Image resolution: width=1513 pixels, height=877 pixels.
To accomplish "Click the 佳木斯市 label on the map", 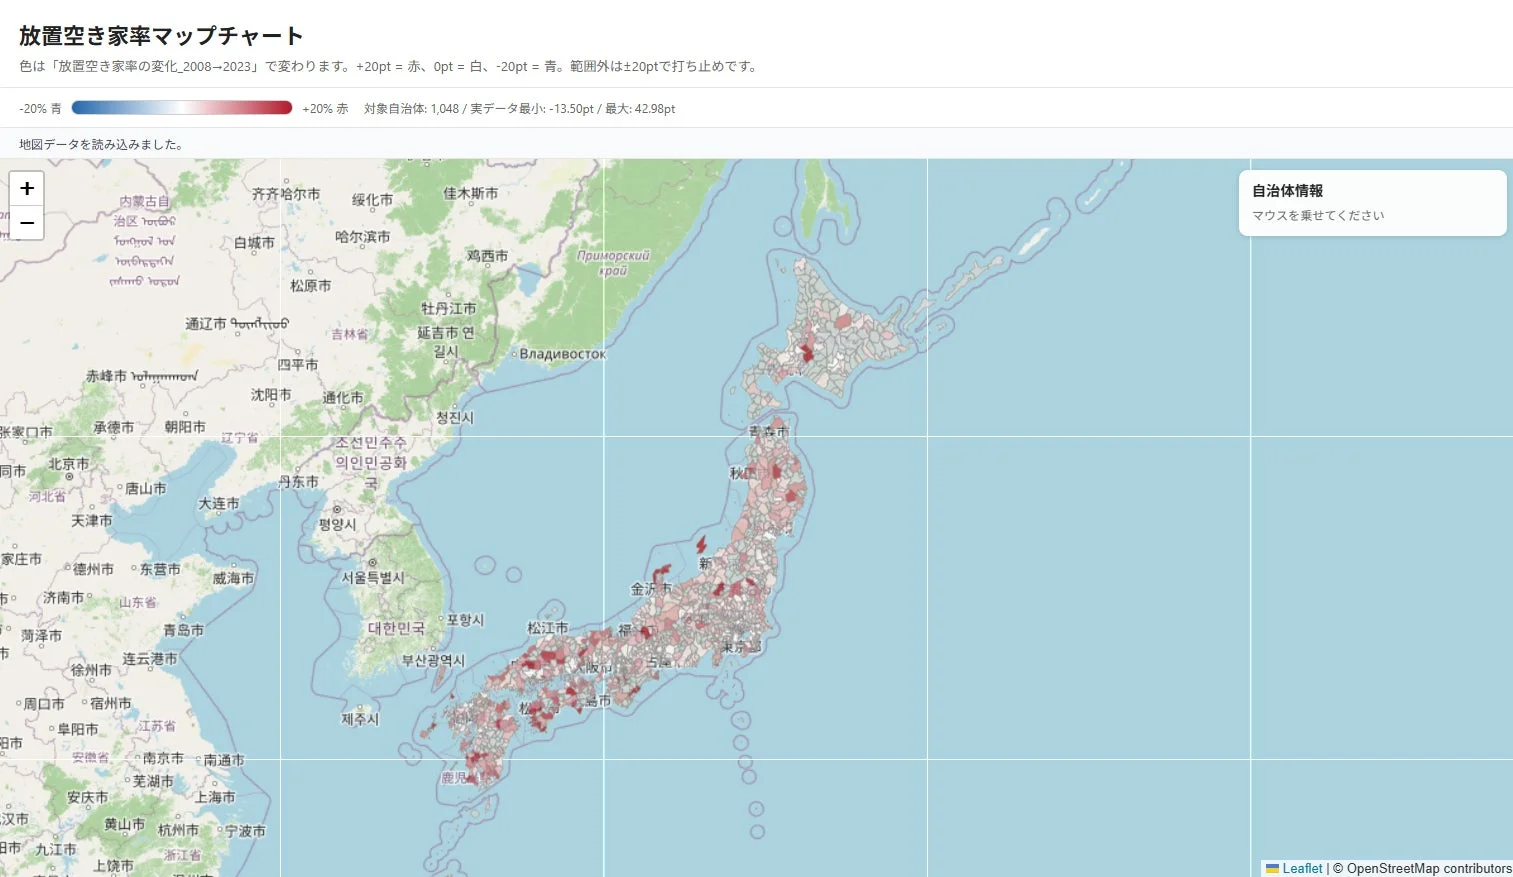I will tap(470, 193).
